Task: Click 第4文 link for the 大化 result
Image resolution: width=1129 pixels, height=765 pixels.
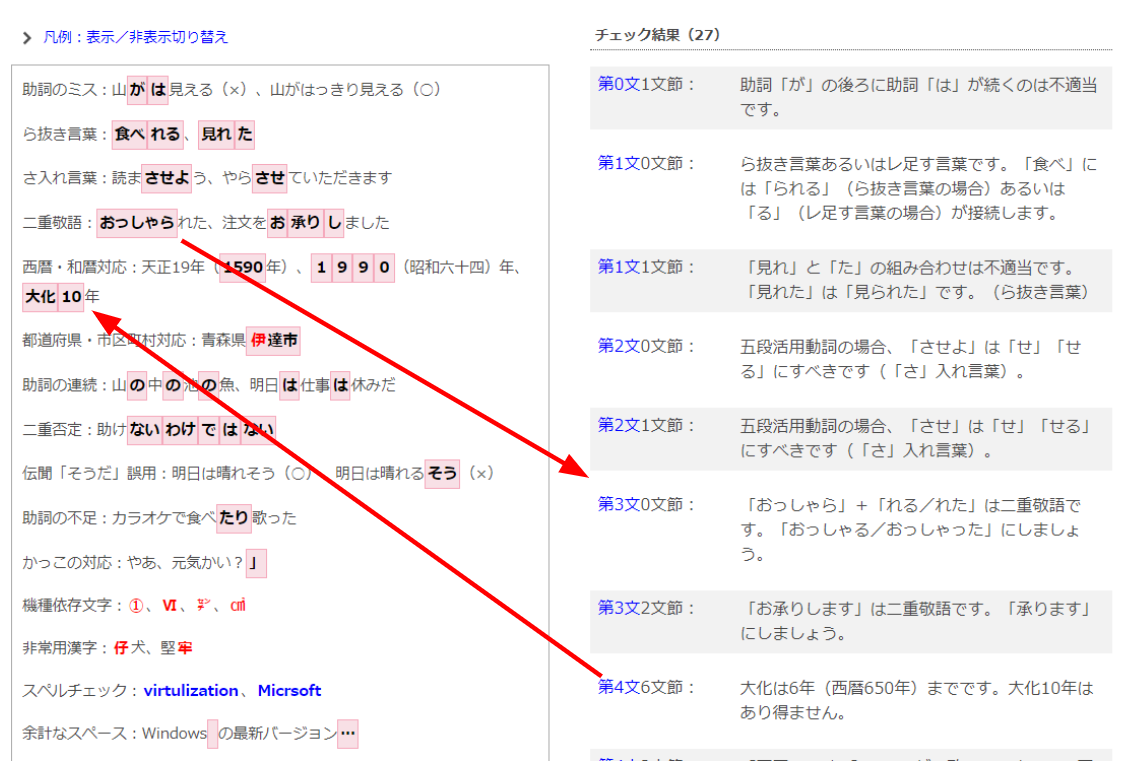Action: pyautogui.click(x=618, y=687)
